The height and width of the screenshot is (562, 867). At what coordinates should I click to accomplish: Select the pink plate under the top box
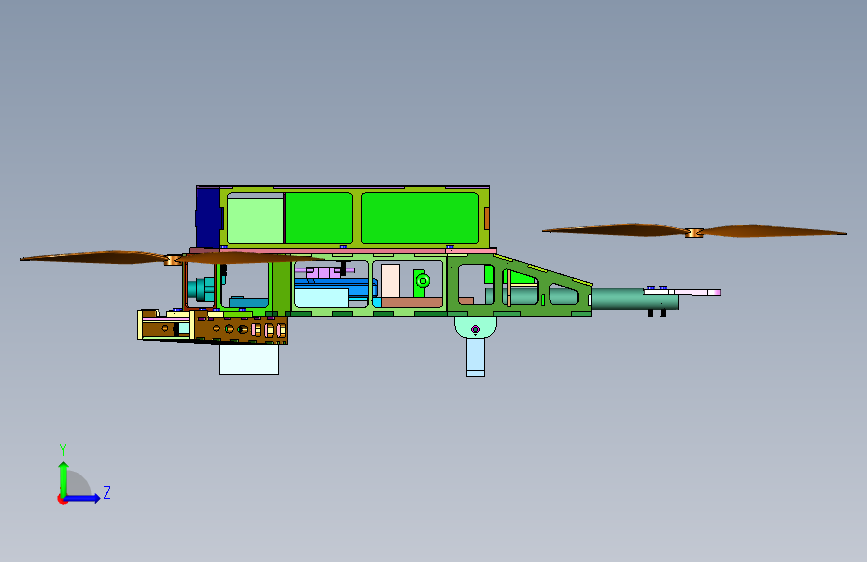pyautogui.click(x=343, y=251)
